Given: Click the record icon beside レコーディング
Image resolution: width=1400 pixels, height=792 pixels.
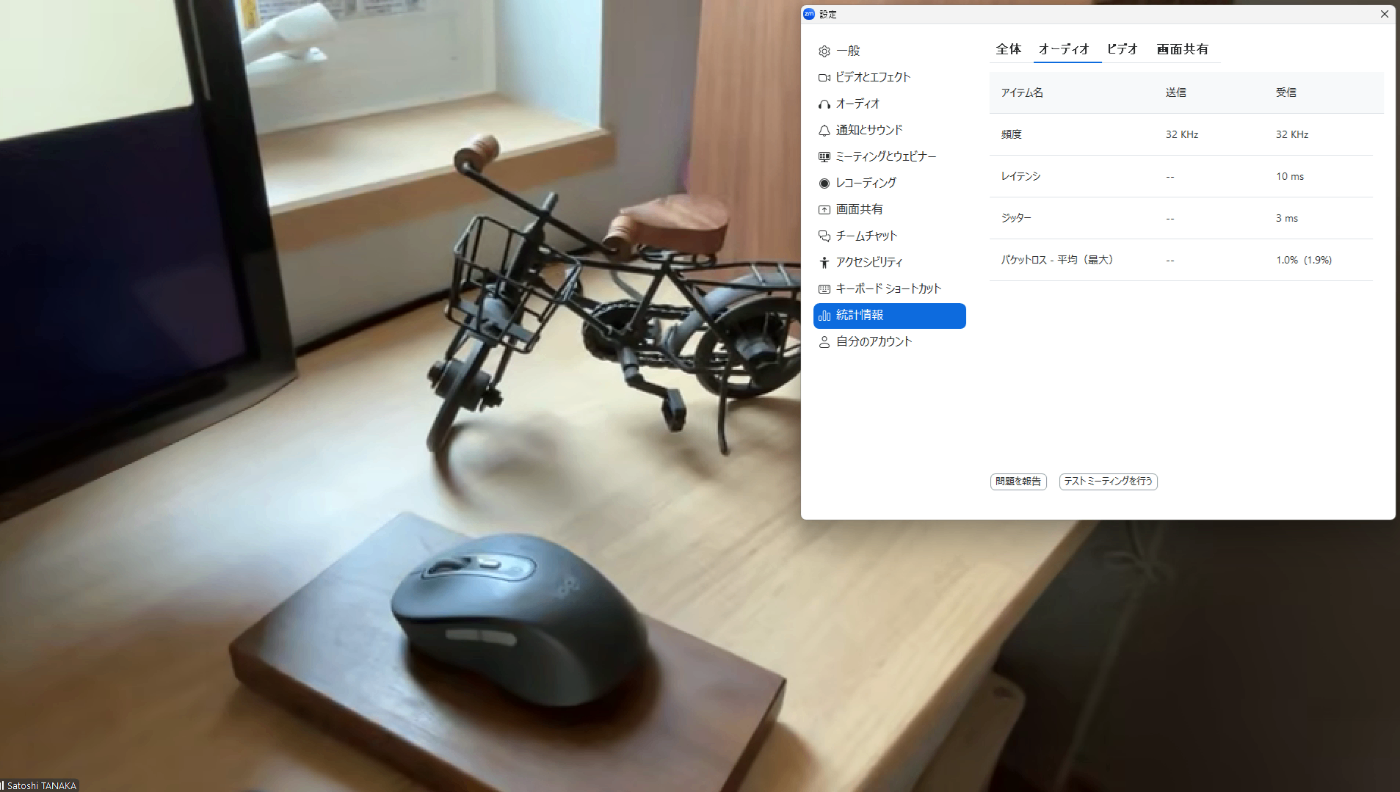Looking at the screenshot, I should 824,183.
